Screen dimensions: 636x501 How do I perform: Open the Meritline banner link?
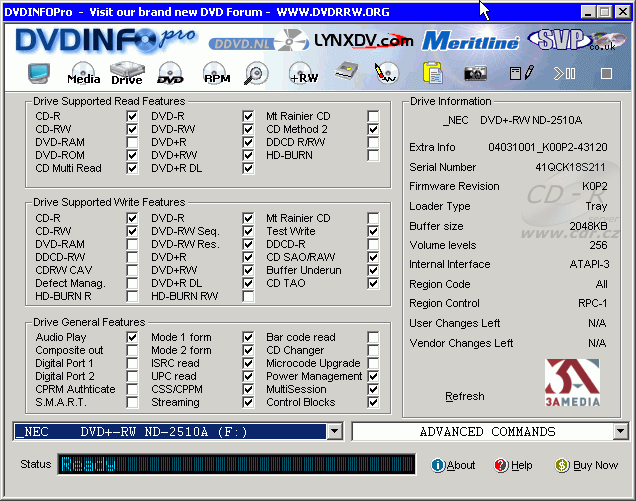pyautogui.click(x=470, y=41)
